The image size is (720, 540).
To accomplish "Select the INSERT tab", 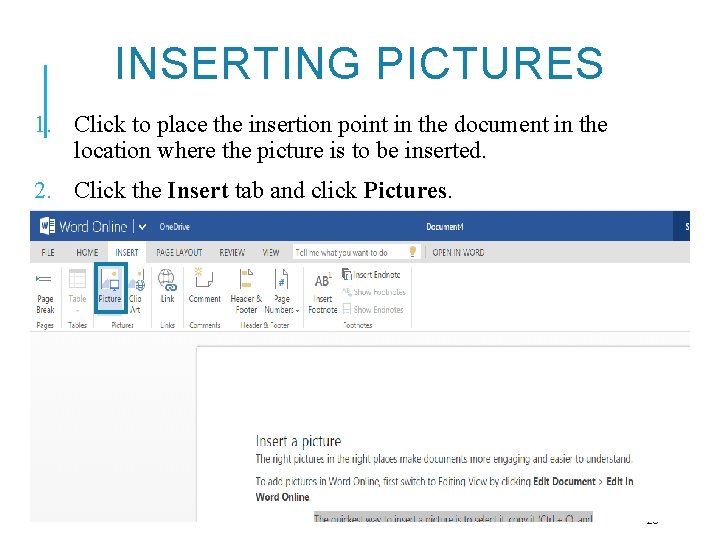I will [x=127, y=253].
